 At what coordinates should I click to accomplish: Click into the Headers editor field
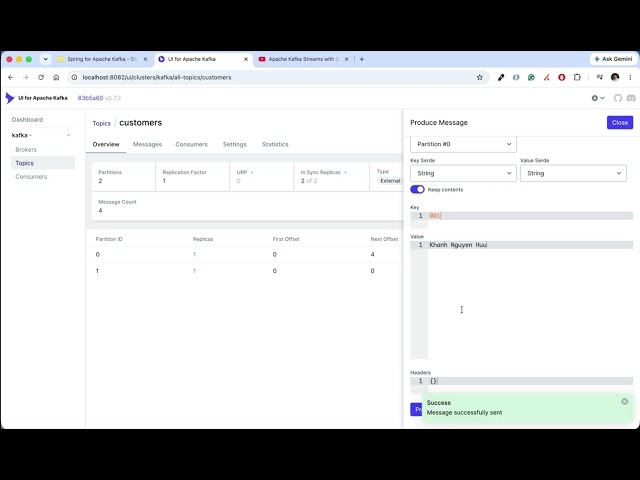tap(530, 381)
